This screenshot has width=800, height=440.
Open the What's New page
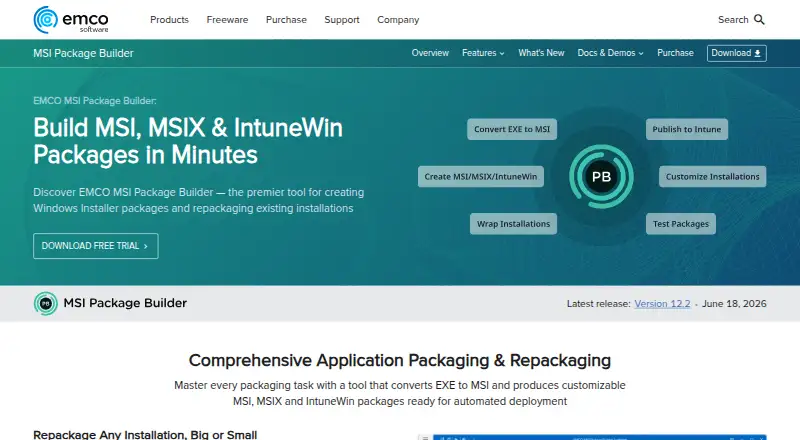tap(541, 53)
